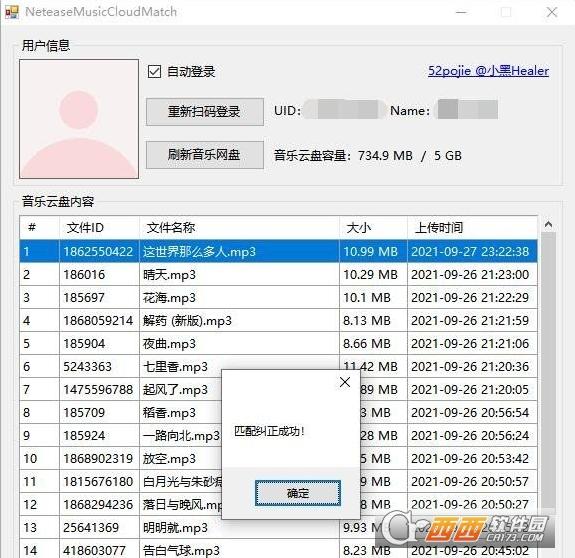This screenshot has width=575, height=558.
Task: Close the NeteaseMusicCloudMatch window
Action: coord(552,12)
